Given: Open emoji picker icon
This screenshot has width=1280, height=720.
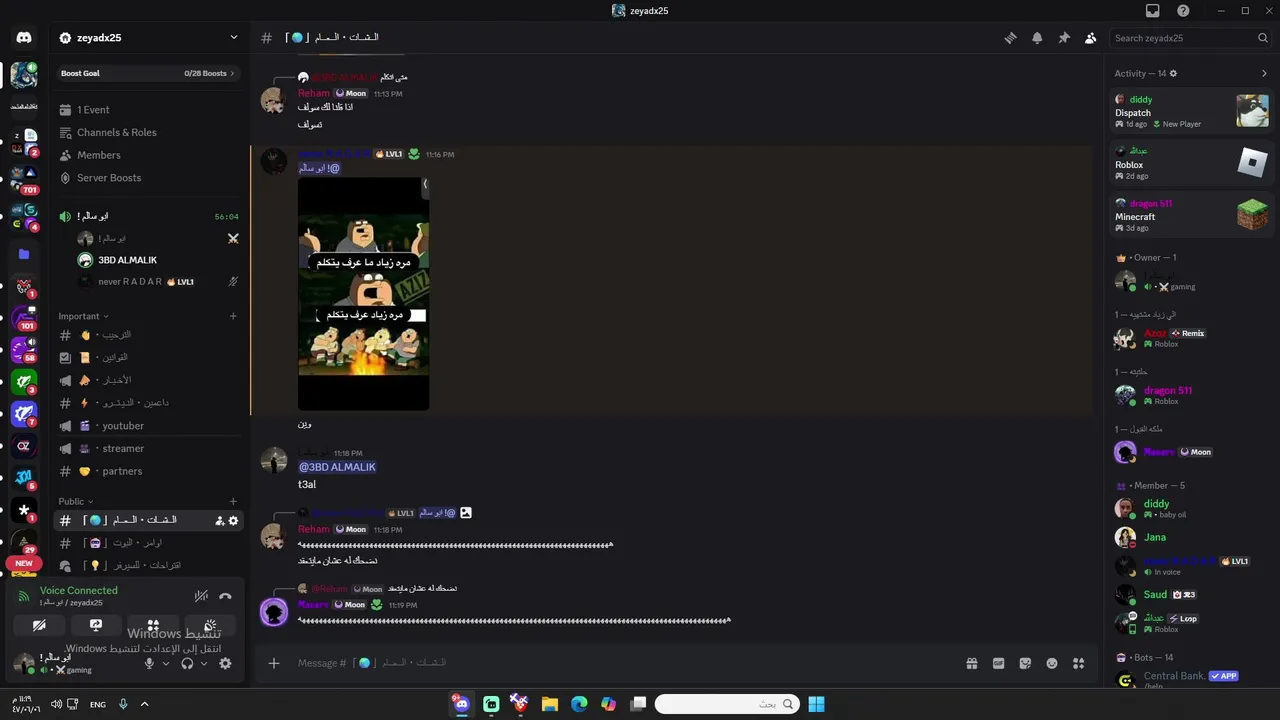Looking at the screenshot, I should click(x=1052, y=663).
